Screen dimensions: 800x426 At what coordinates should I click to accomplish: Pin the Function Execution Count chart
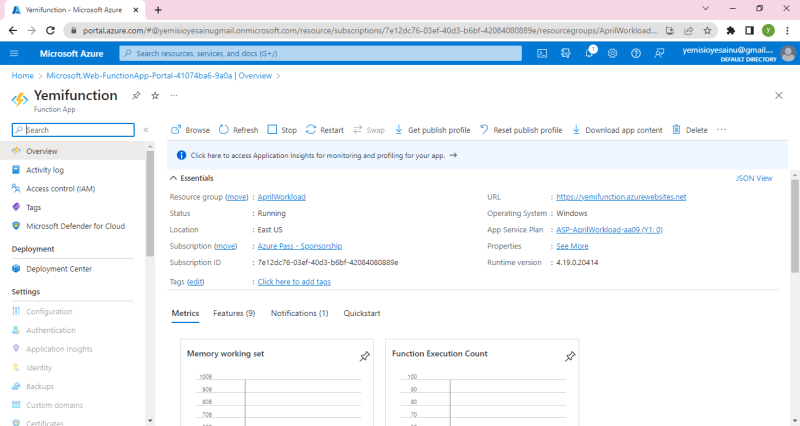570,357
